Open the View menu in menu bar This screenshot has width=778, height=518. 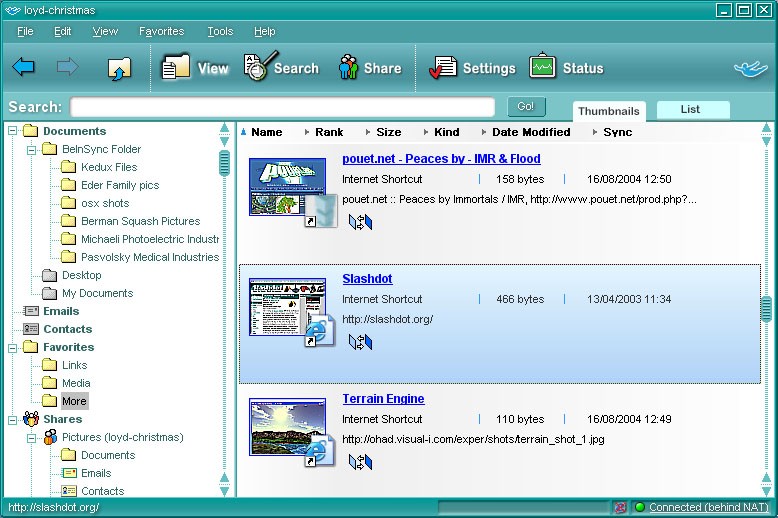tap(105, 31)
